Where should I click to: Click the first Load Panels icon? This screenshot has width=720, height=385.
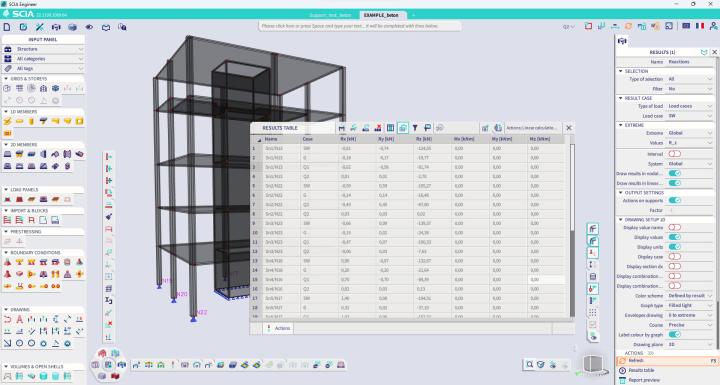tap(7, 199)
